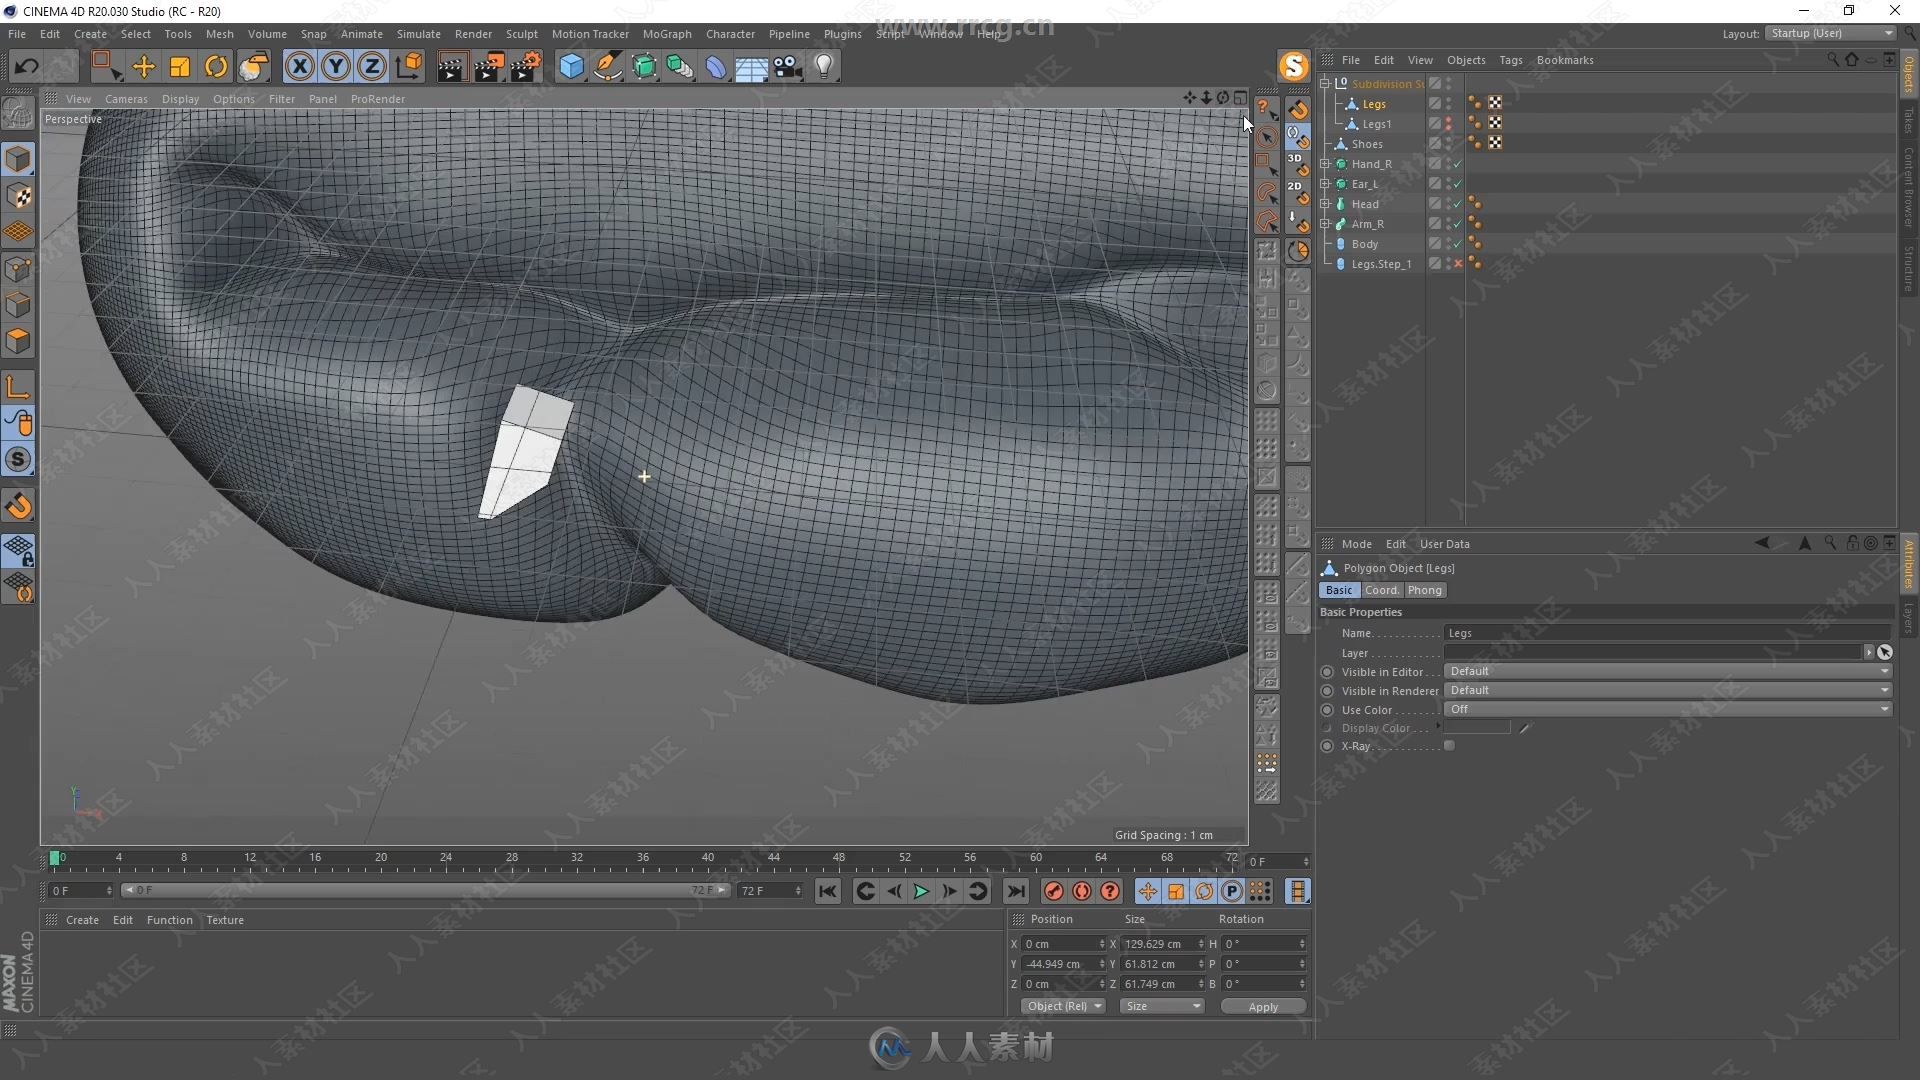Switch to Polygons mode
This screenshot has height=1080, width=1920.
pyautogui.click(x=18, y=341)
